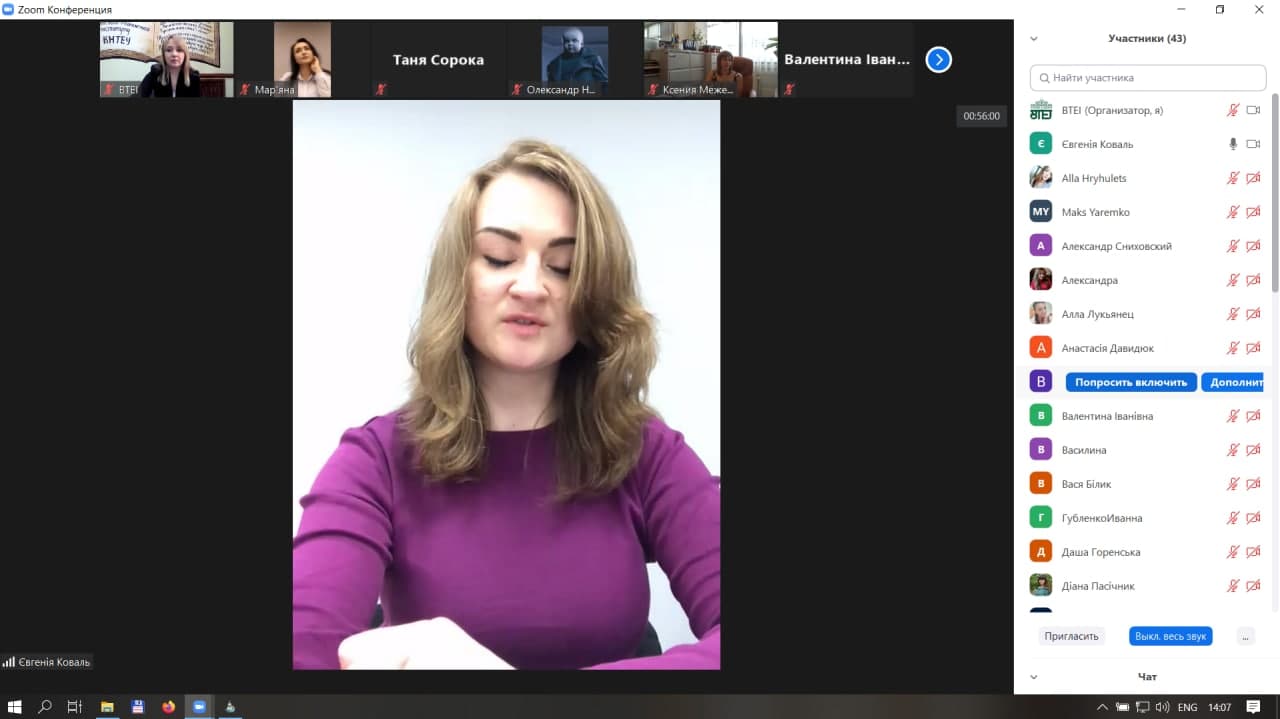Click the signal strength icon near Євгенія Коваль label
Screen dimensions: 1280x719
point(9,662)
